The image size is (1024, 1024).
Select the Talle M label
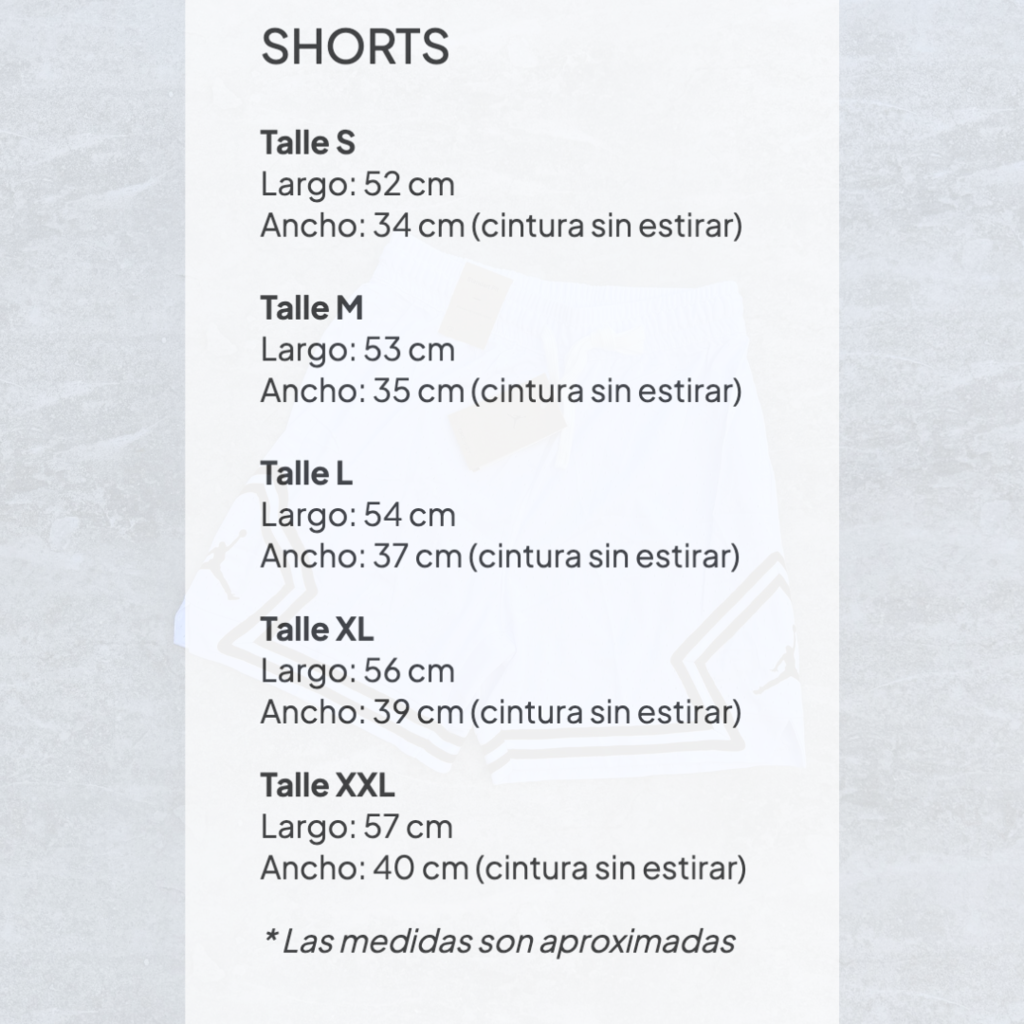pos(312,308)
